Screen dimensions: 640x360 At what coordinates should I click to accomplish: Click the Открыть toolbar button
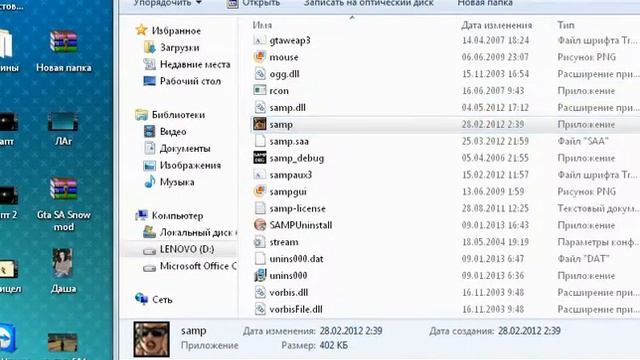tap(254, 3)
